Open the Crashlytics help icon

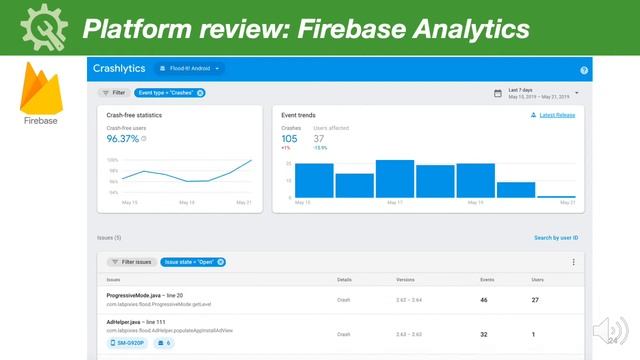tap(584, 70)
